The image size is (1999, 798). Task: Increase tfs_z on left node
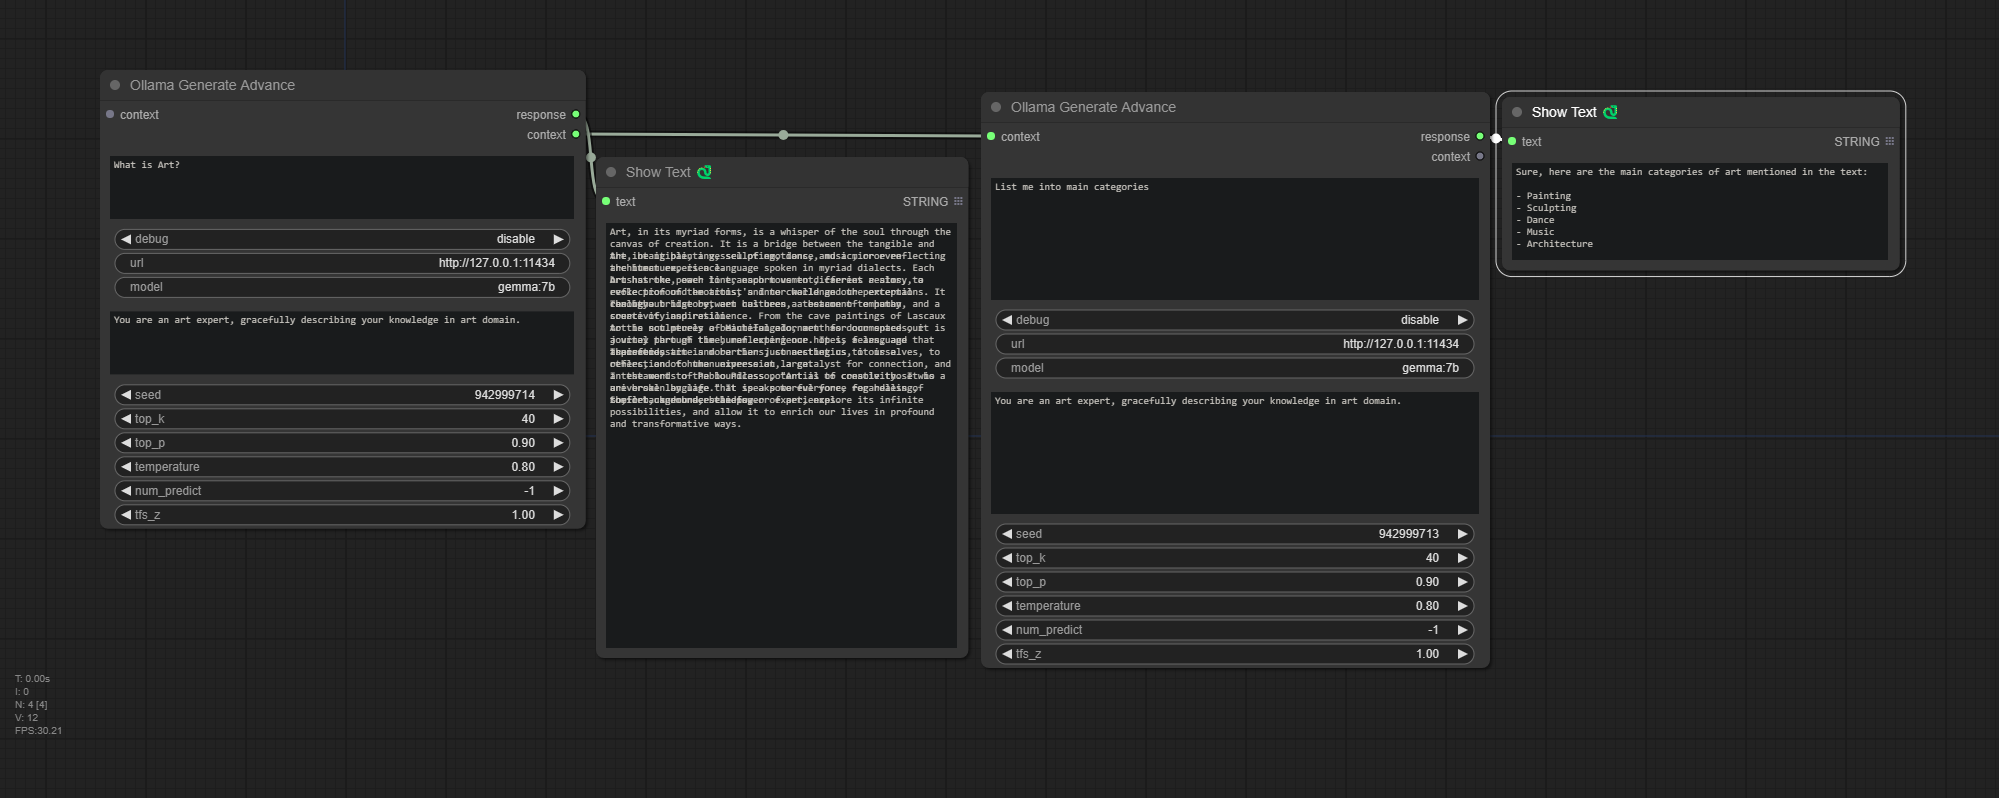point(558,515)
